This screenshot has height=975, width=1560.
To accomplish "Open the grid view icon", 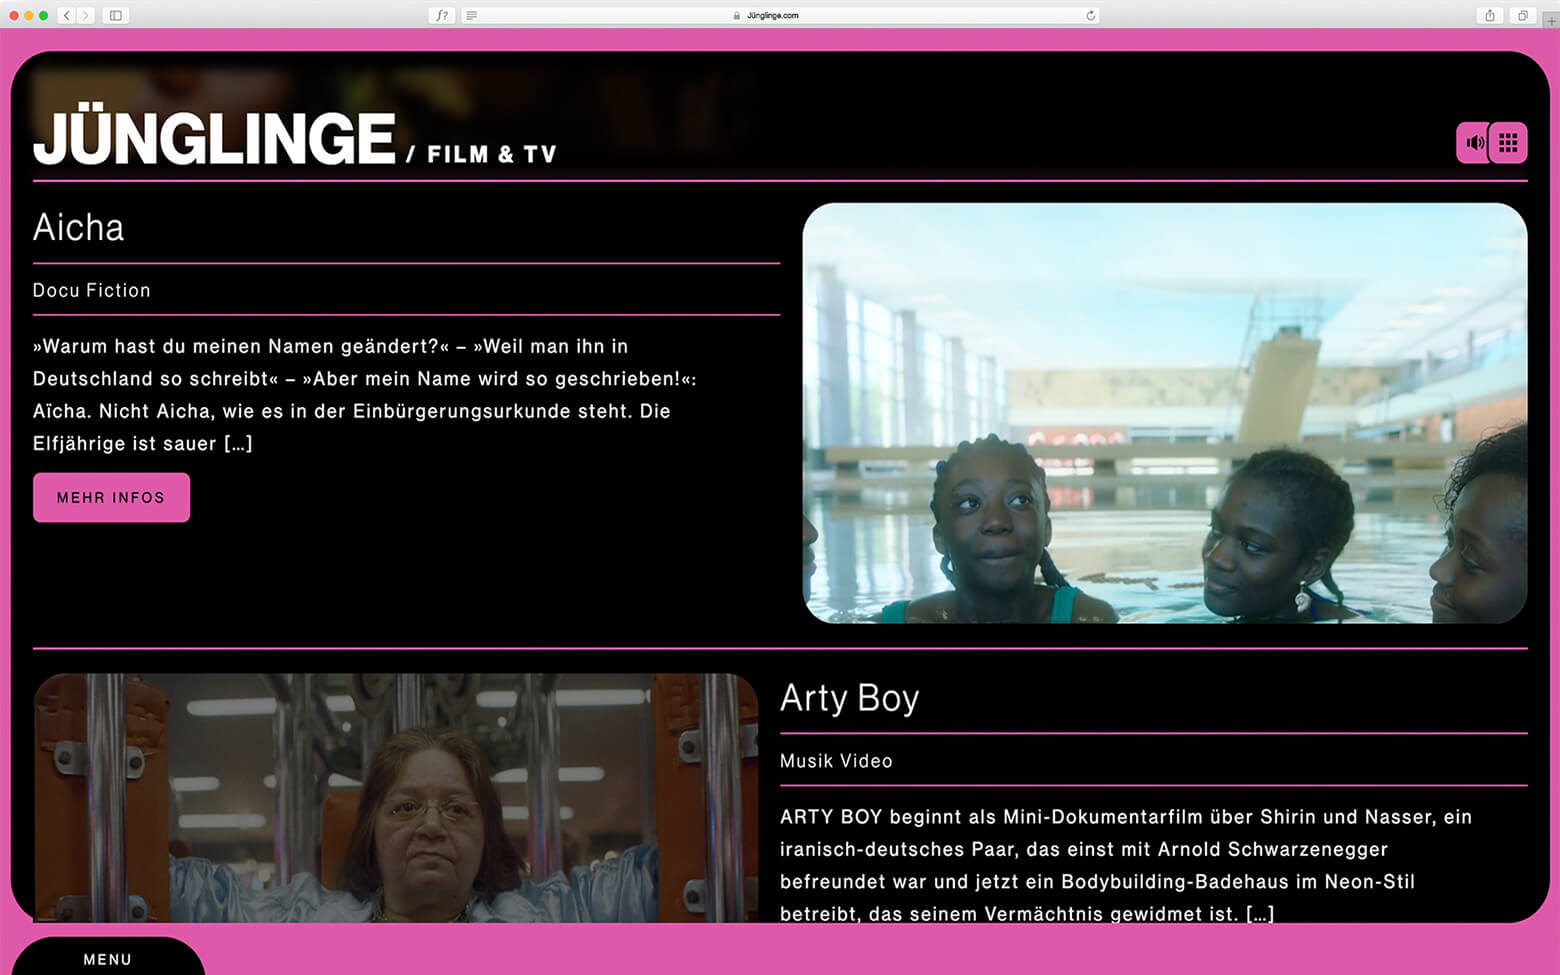I will (1508, 143).
